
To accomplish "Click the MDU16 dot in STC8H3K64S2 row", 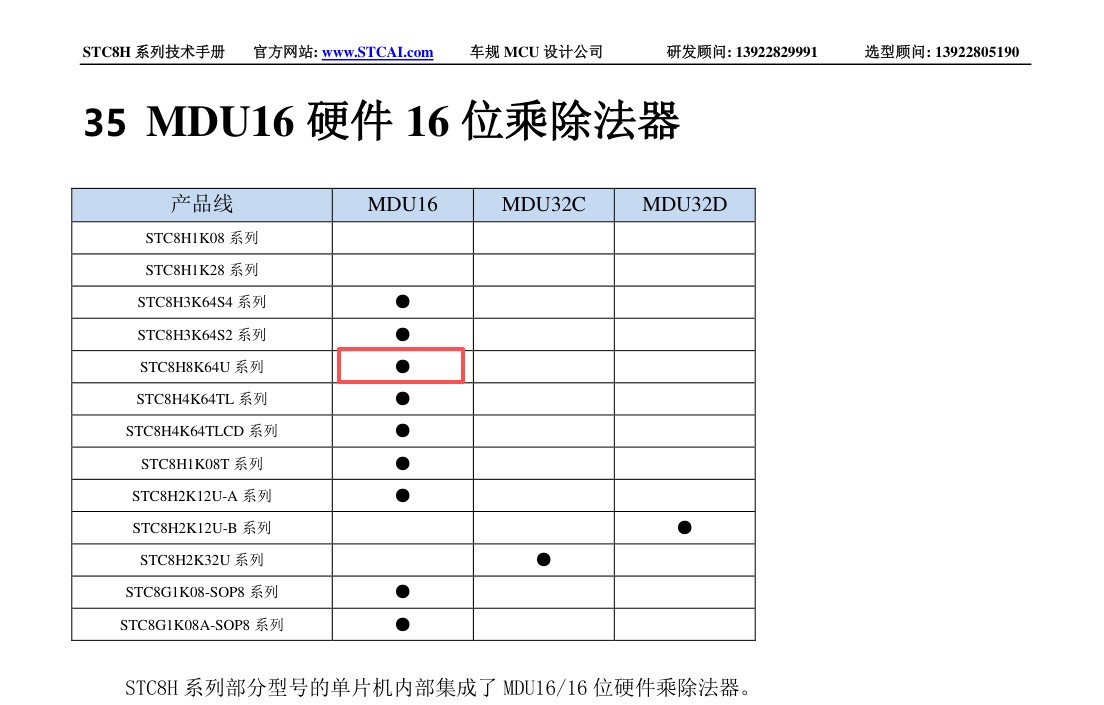I will 403,334.
